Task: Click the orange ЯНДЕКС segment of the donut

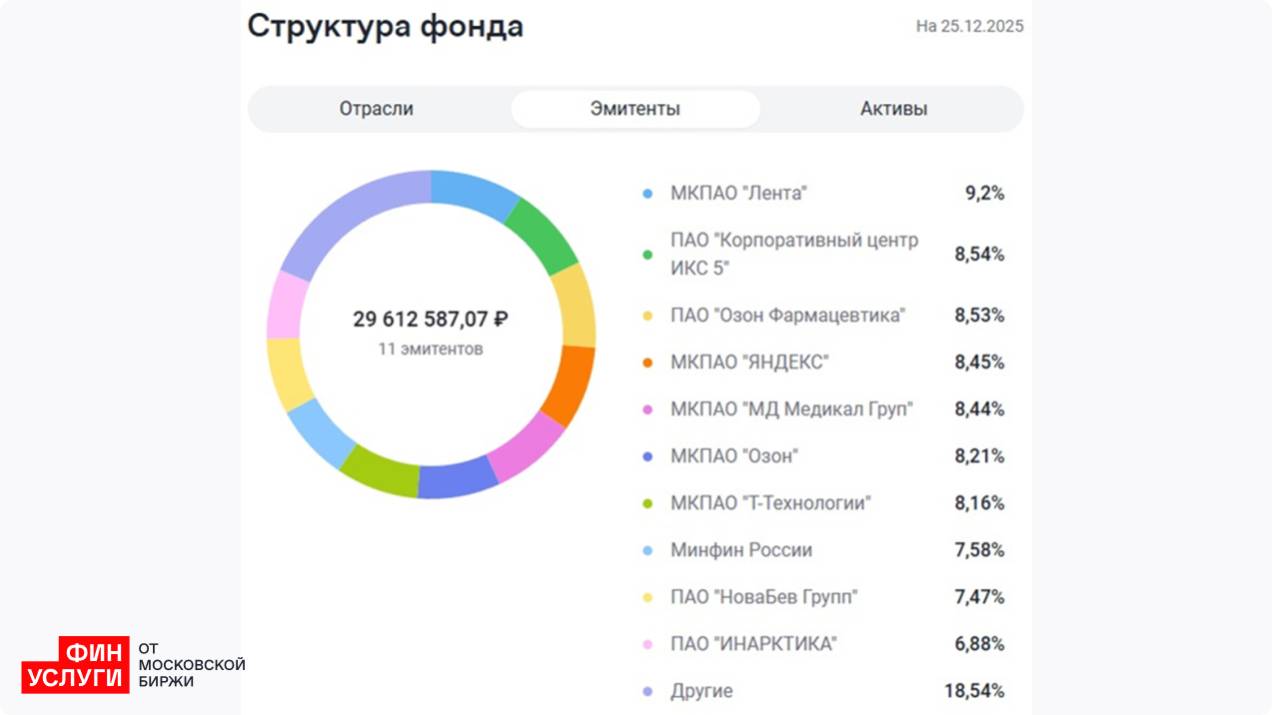Action: [569, 384]
